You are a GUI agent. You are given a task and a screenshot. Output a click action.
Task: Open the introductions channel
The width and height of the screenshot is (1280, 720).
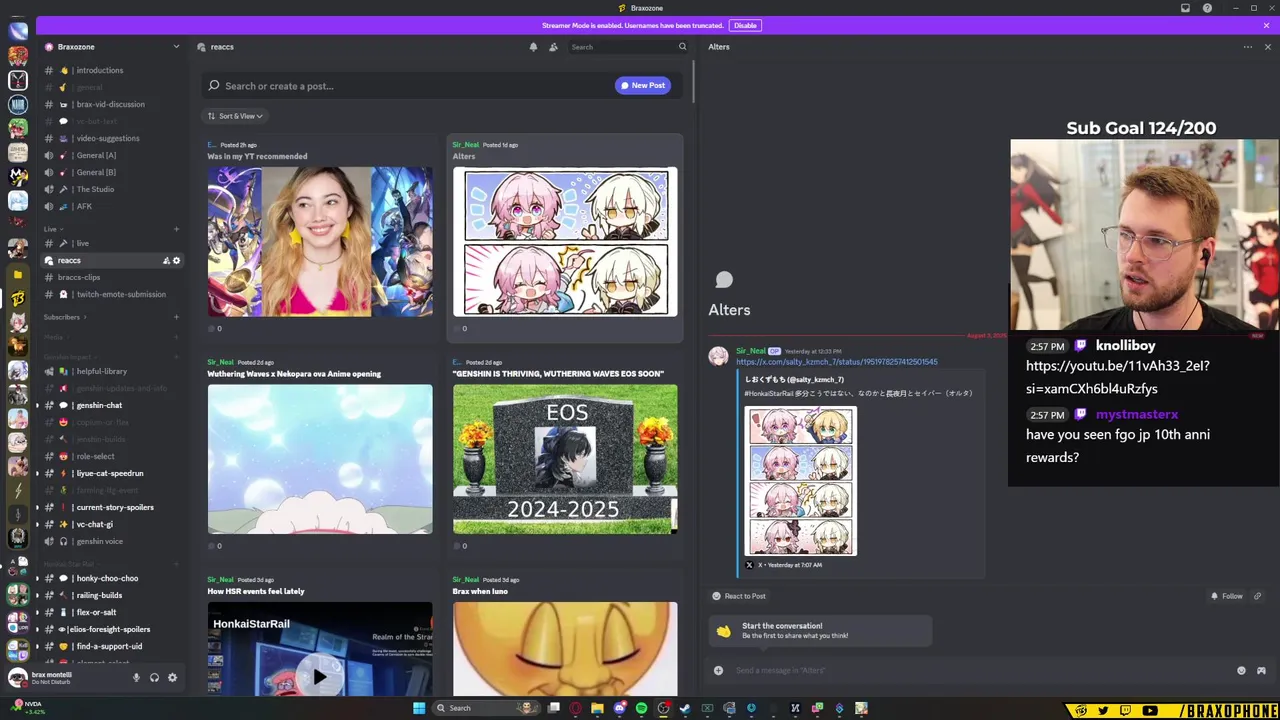tap(112, 70)
